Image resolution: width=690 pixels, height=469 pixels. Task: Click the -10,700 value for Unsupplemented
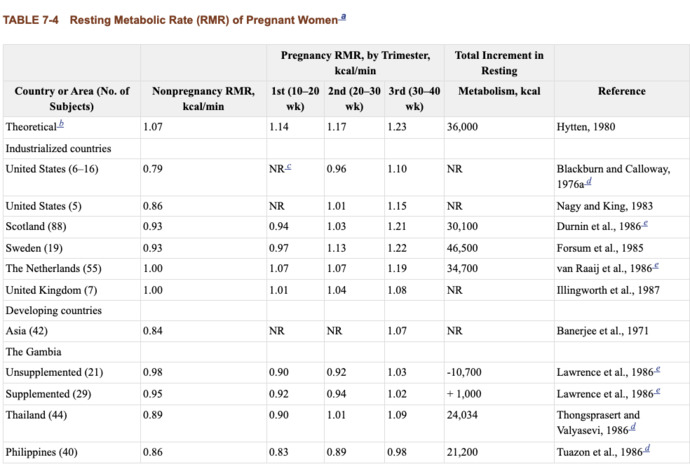click(x=464, y=372)
